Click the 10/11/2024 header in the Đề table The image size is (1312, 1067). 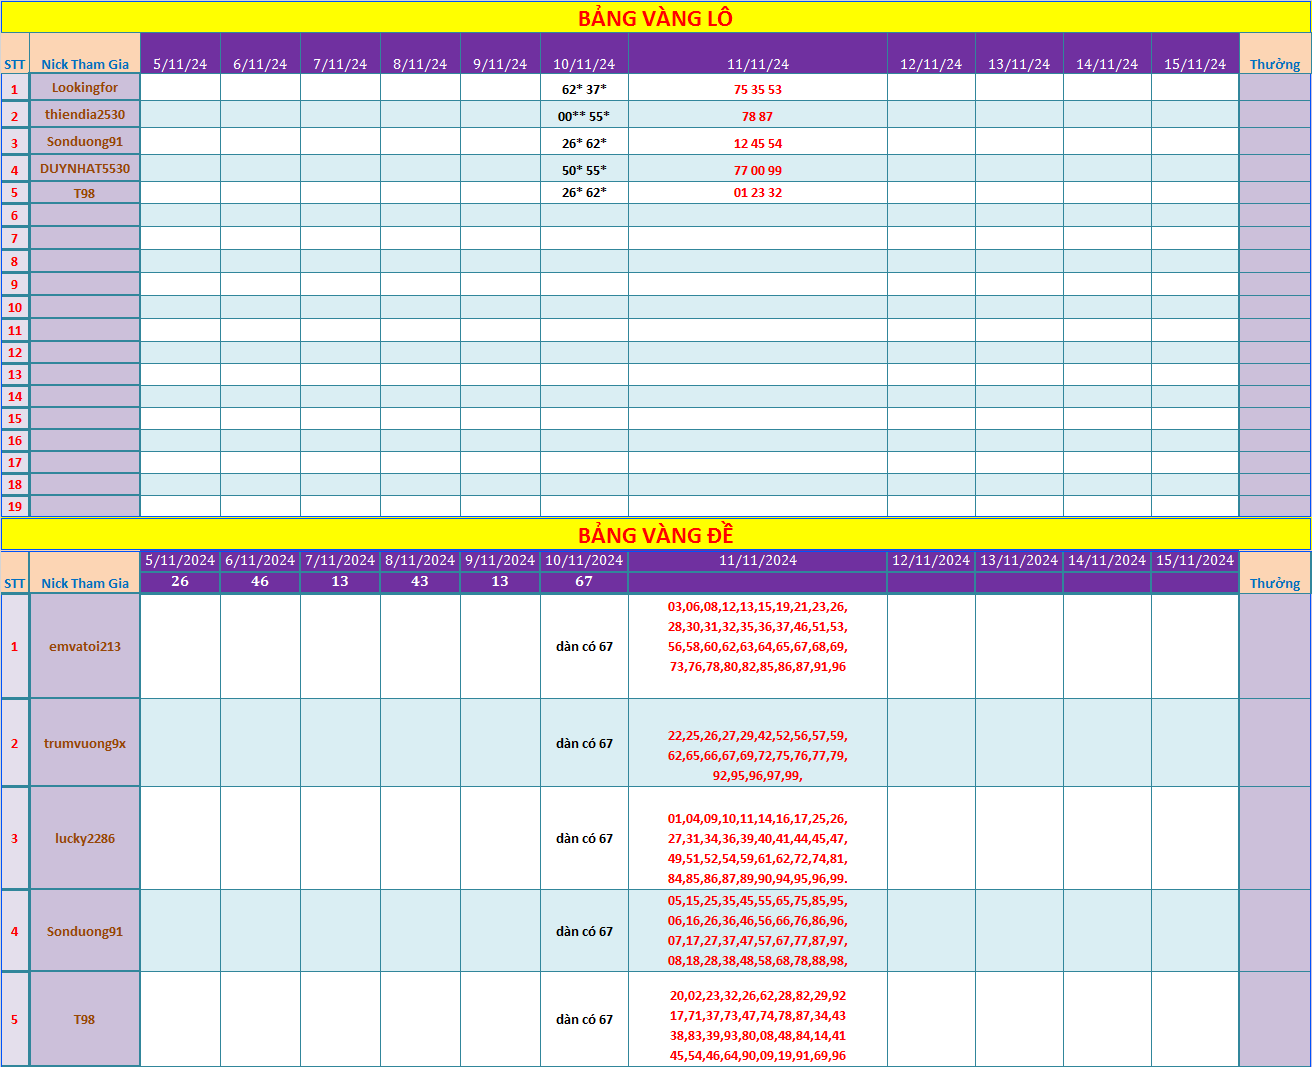pos(584,560)
